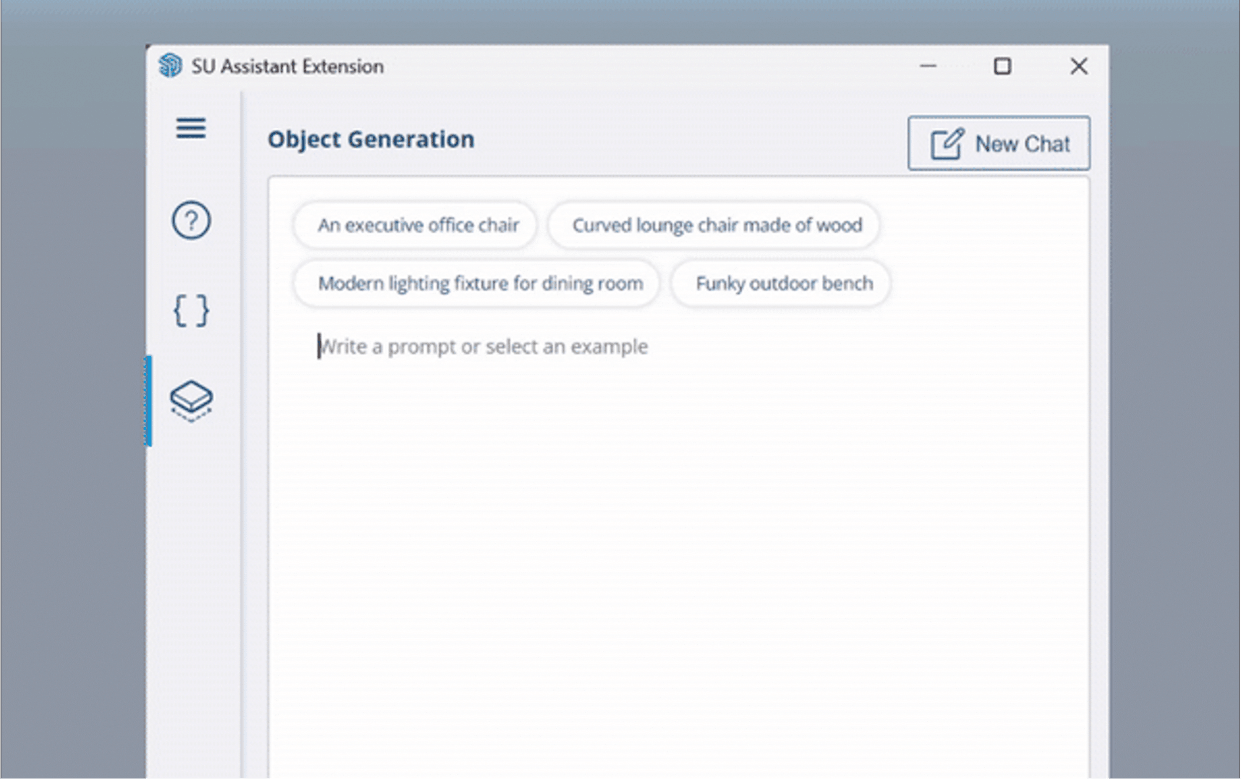Pick 'Curved lounge chair made of wood' prompt
Image resolution: width=1241 pixels, height=779 pixels.
[x=715, y=226]
